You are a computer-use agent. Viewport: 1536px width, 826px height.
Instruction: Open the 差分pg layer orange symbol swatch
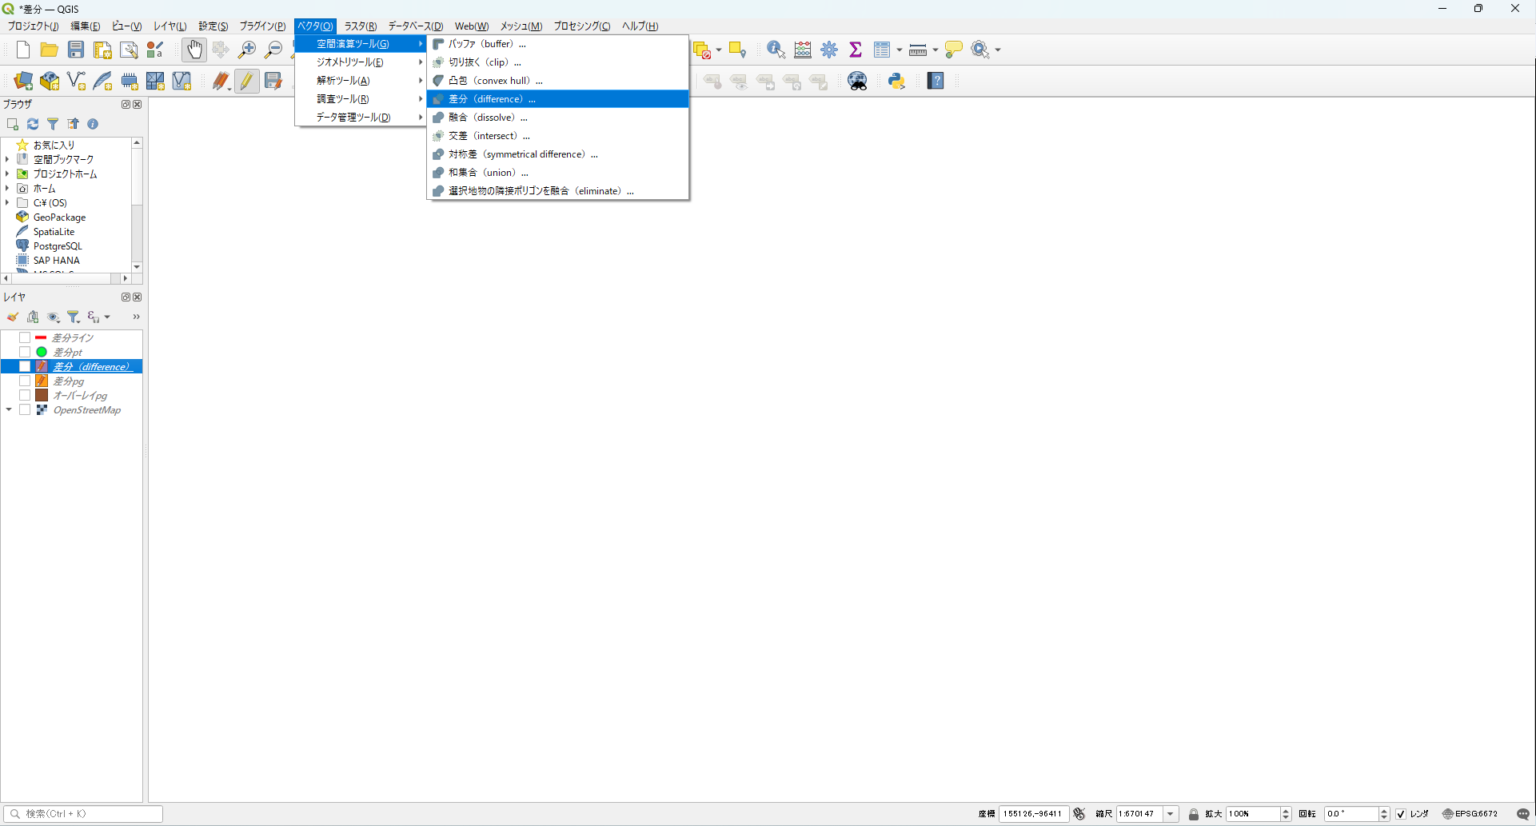click(x=42, y=381)
